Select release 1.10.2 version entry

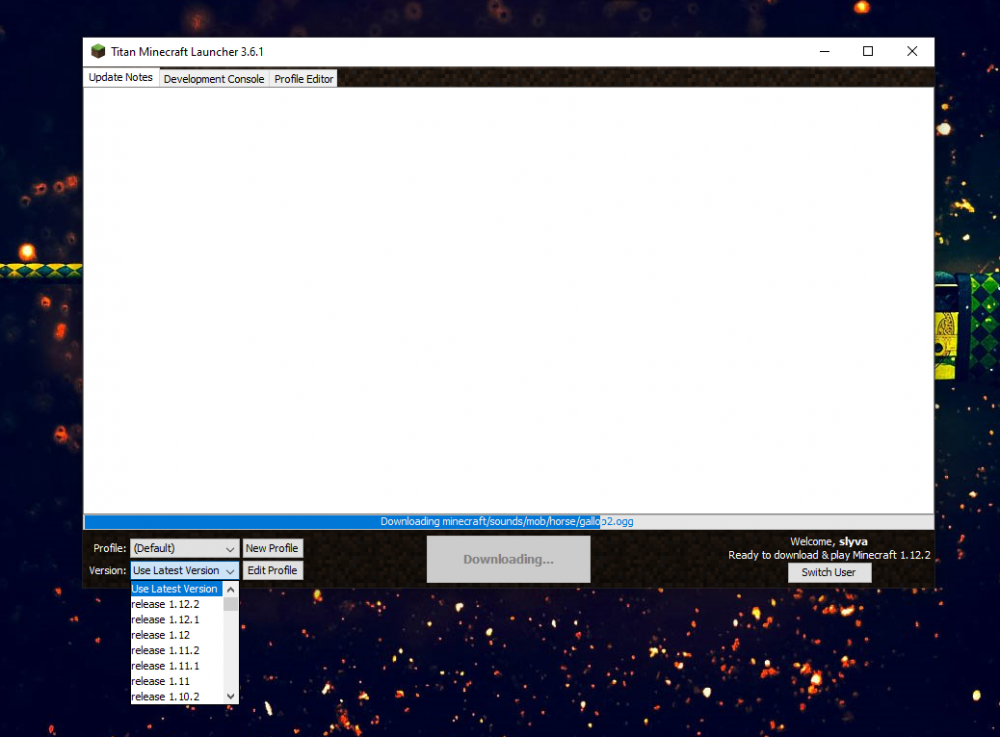pos(177,696)
